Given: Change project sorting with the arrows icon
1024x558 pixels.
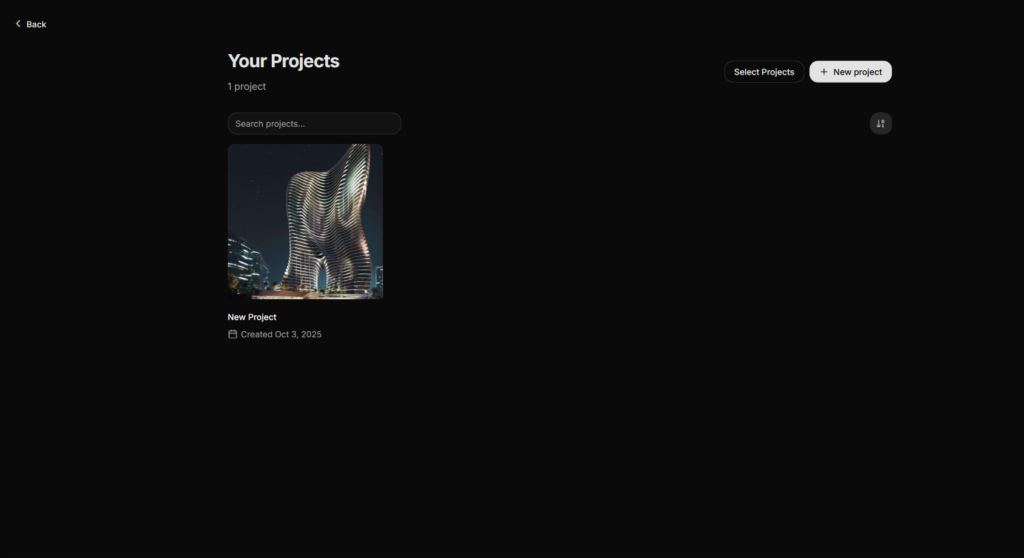Looking at the screenshot, I should tap(880, 124).
